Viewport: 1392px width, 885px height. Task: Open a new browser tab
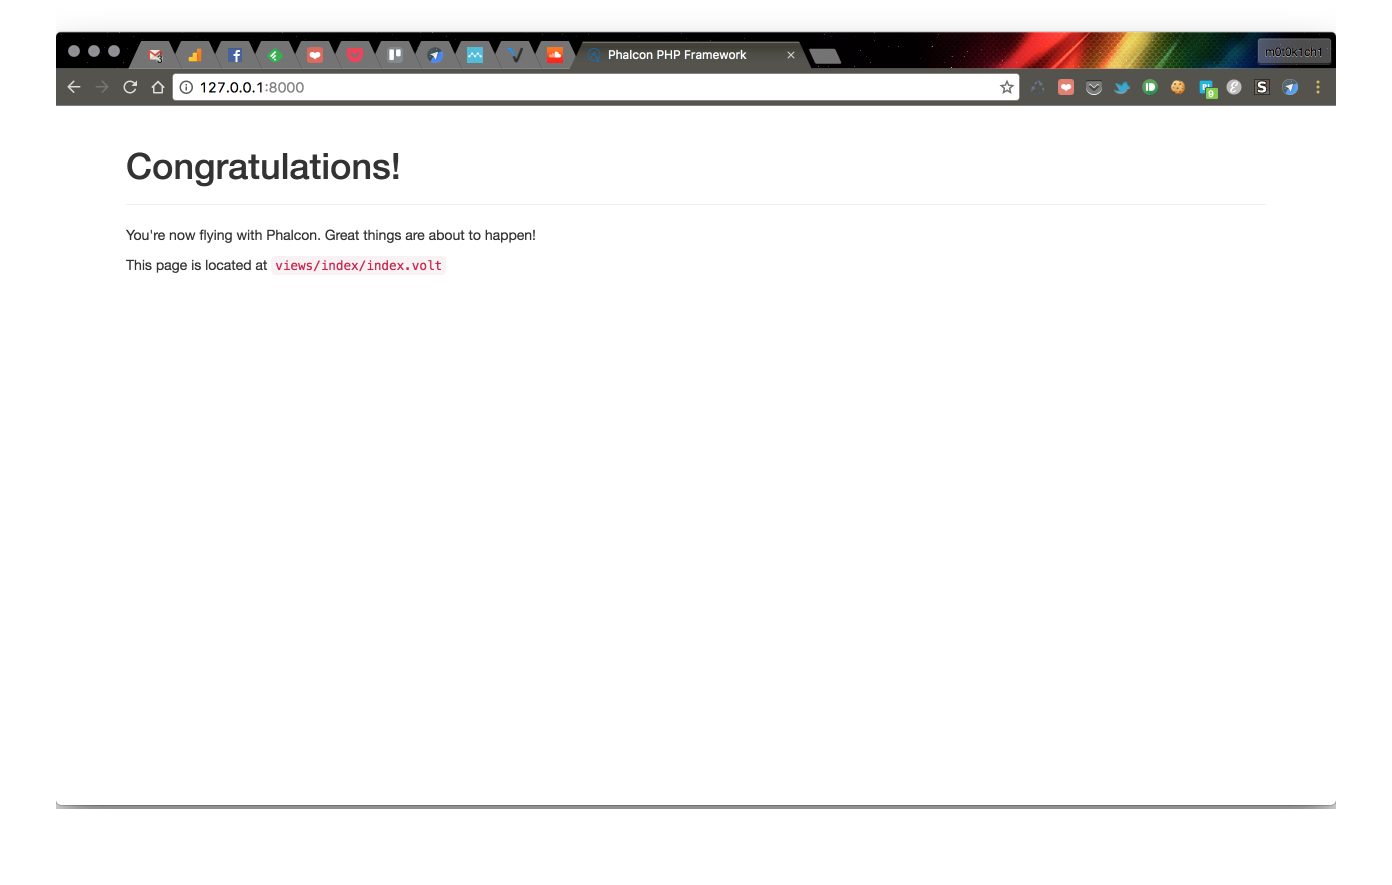click(x=825, y=56)
